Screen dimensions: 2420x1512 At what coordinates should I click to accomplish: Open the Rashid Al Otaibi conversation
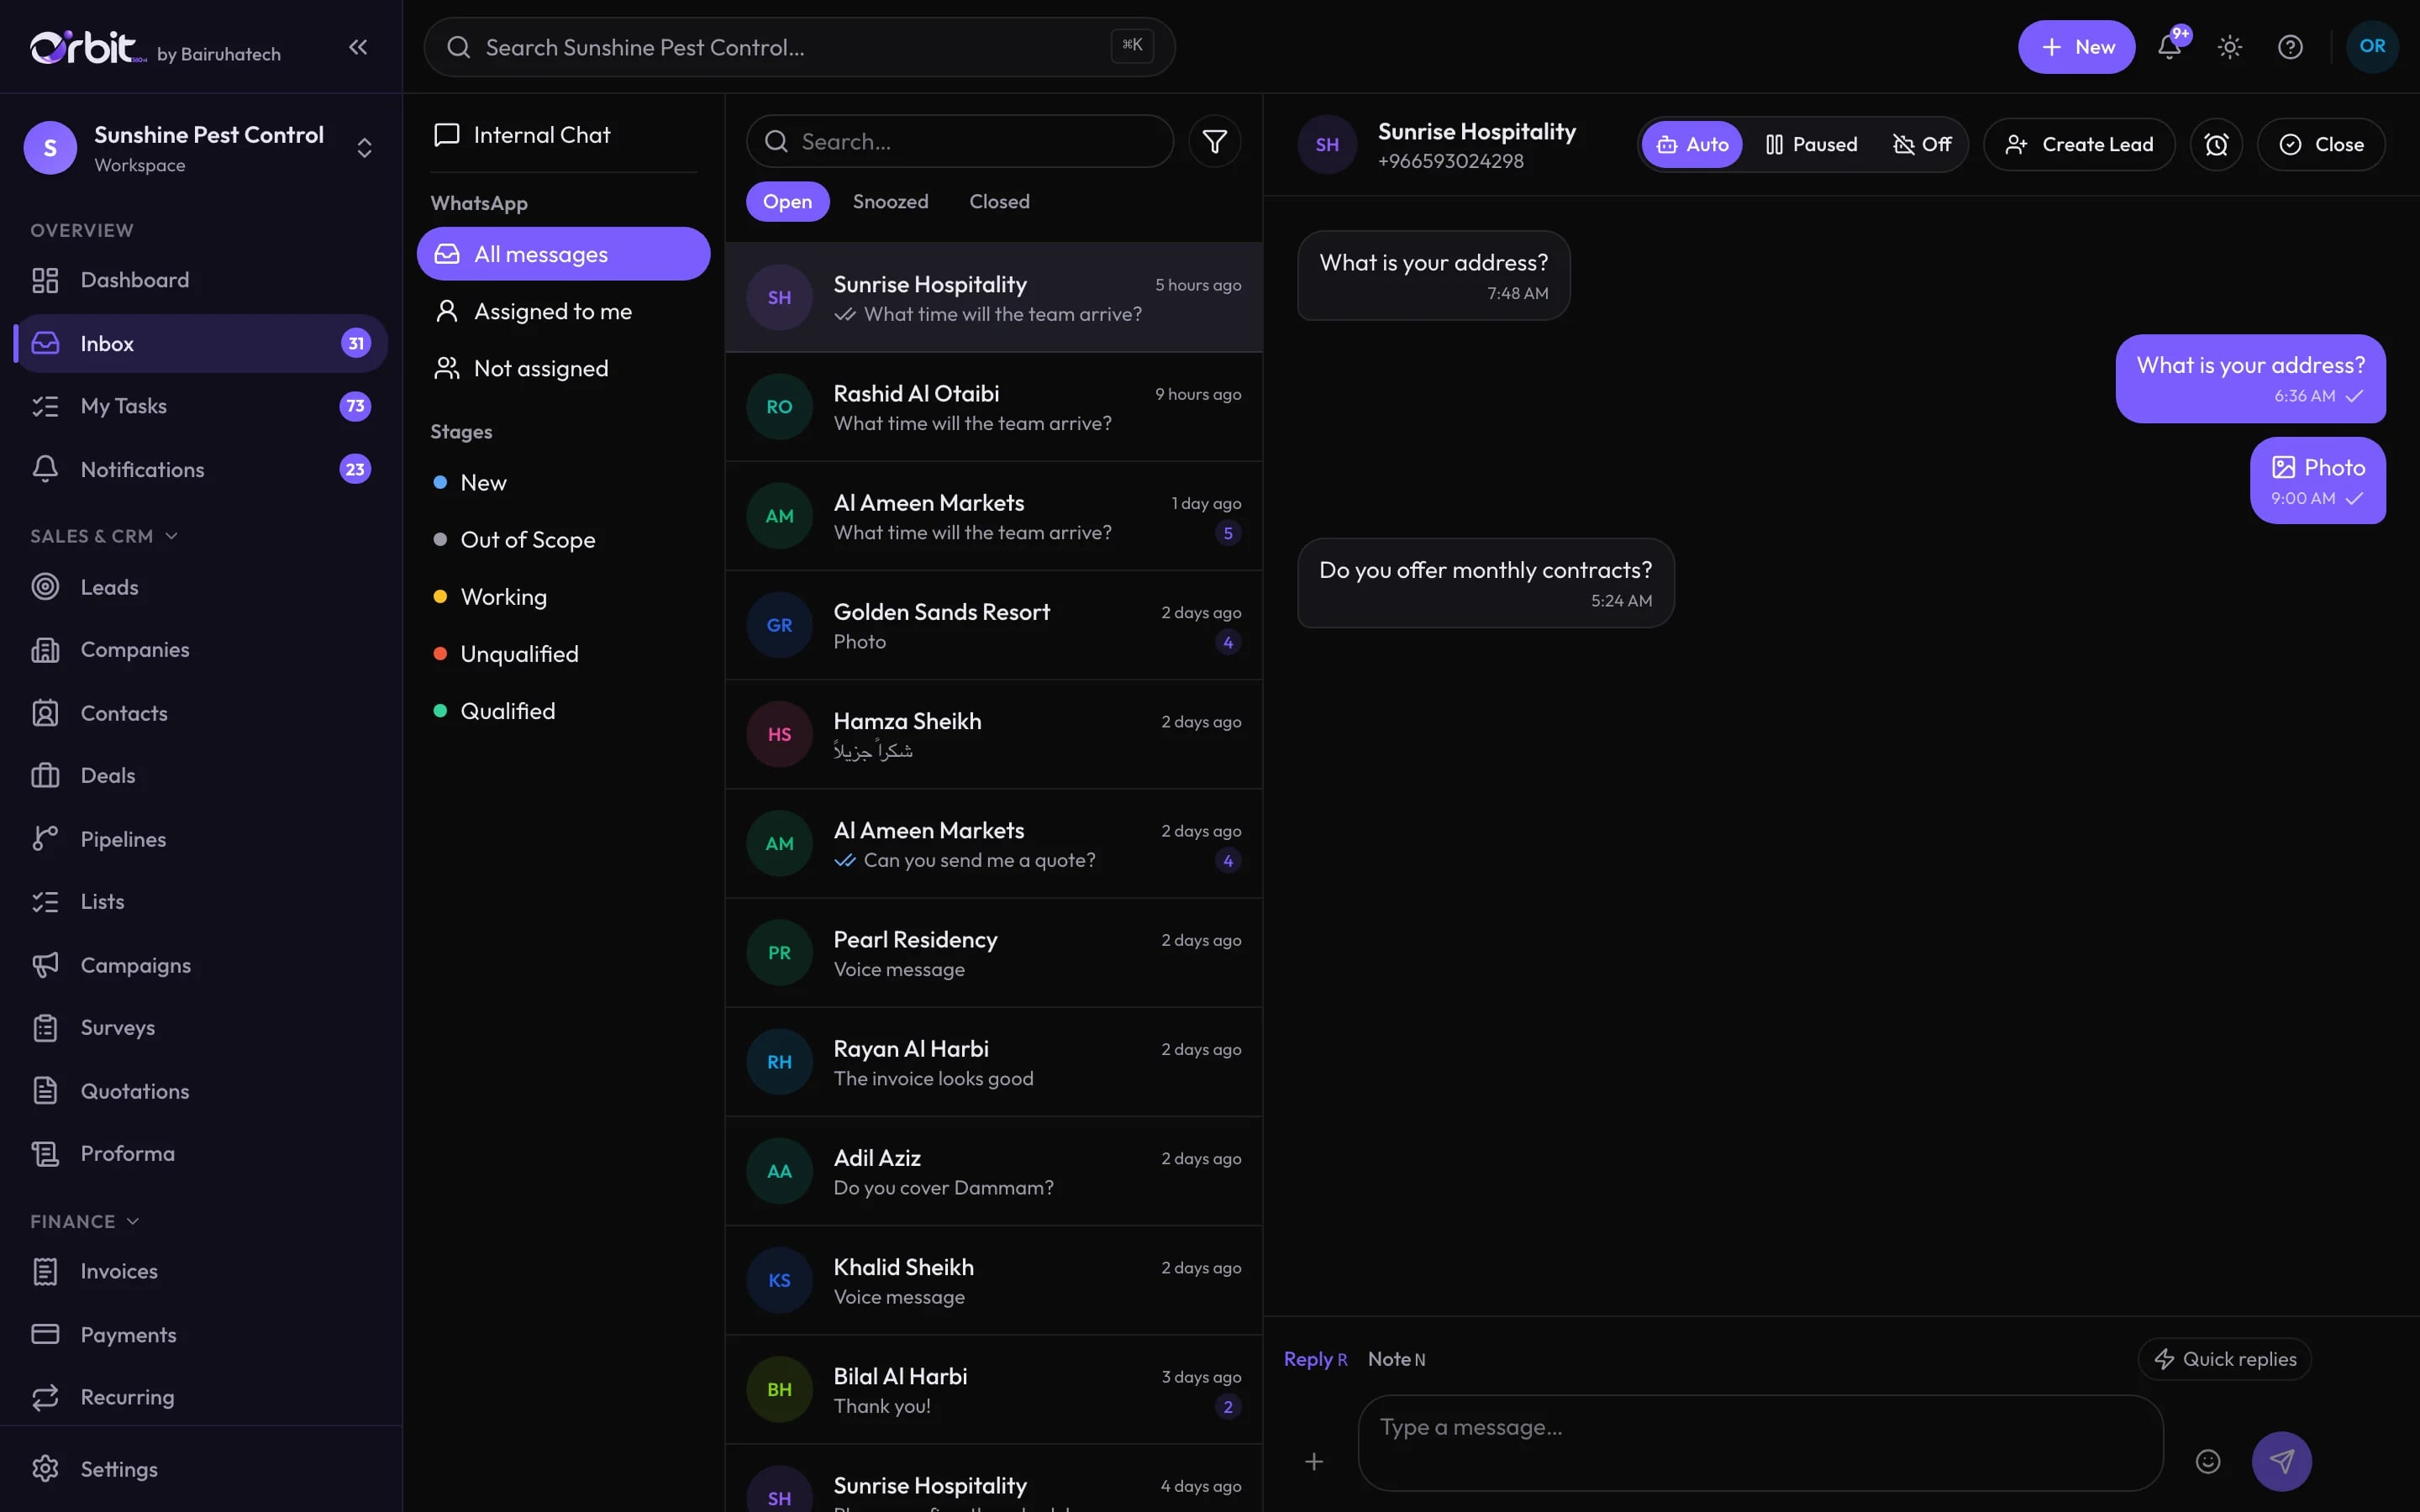(x=994, y=407)
